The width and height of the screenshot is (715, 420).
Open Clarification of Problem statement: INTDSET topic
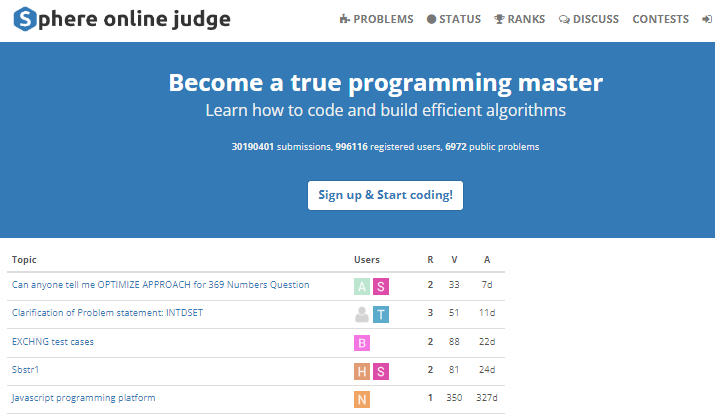point(107,313)
